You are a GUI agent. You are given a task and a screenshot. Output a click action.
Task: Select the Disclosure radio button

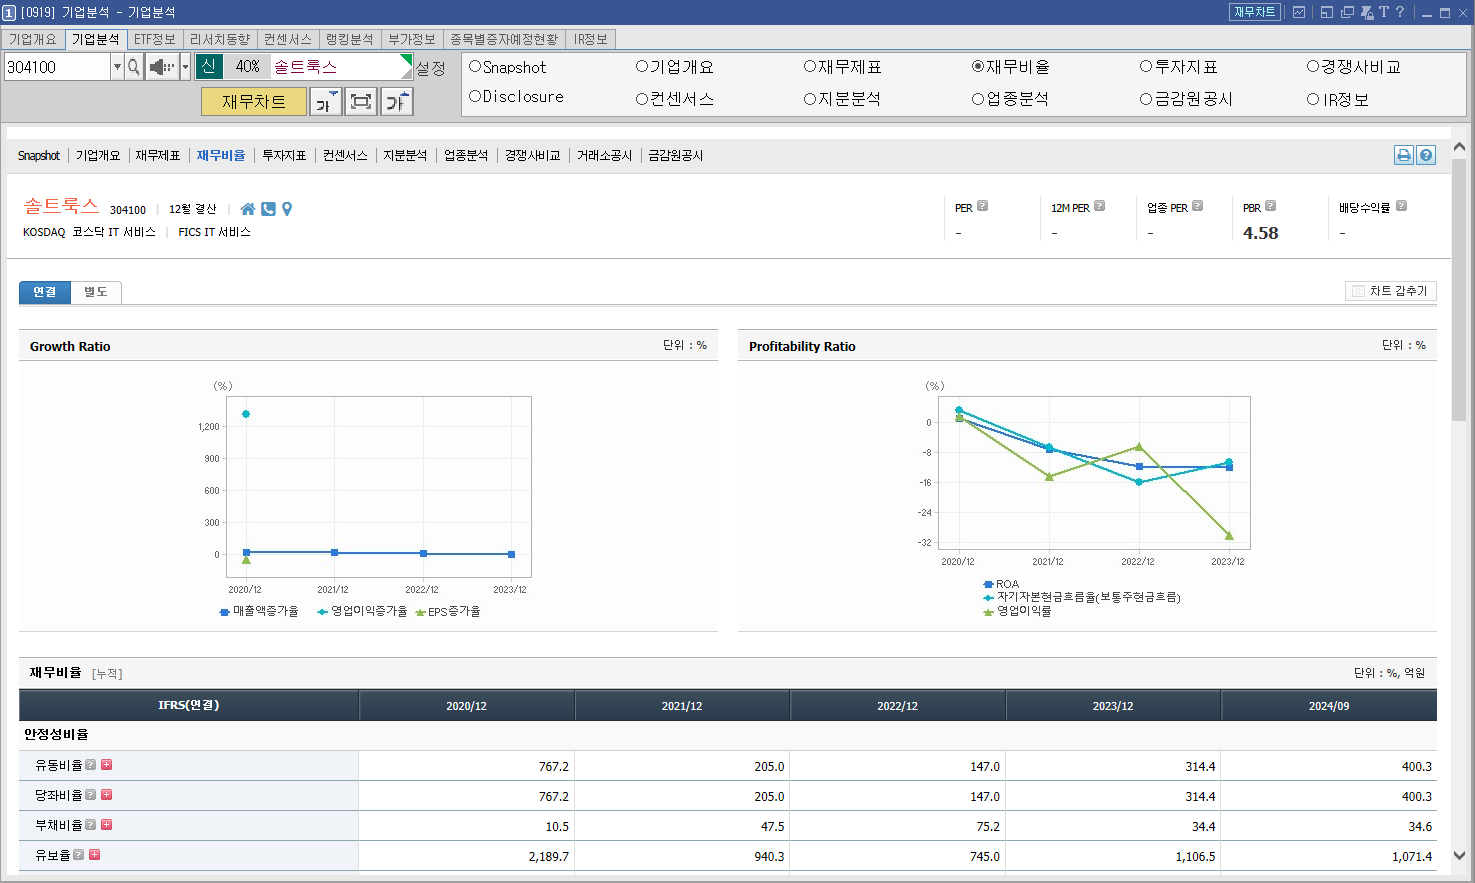click(475, 96)
